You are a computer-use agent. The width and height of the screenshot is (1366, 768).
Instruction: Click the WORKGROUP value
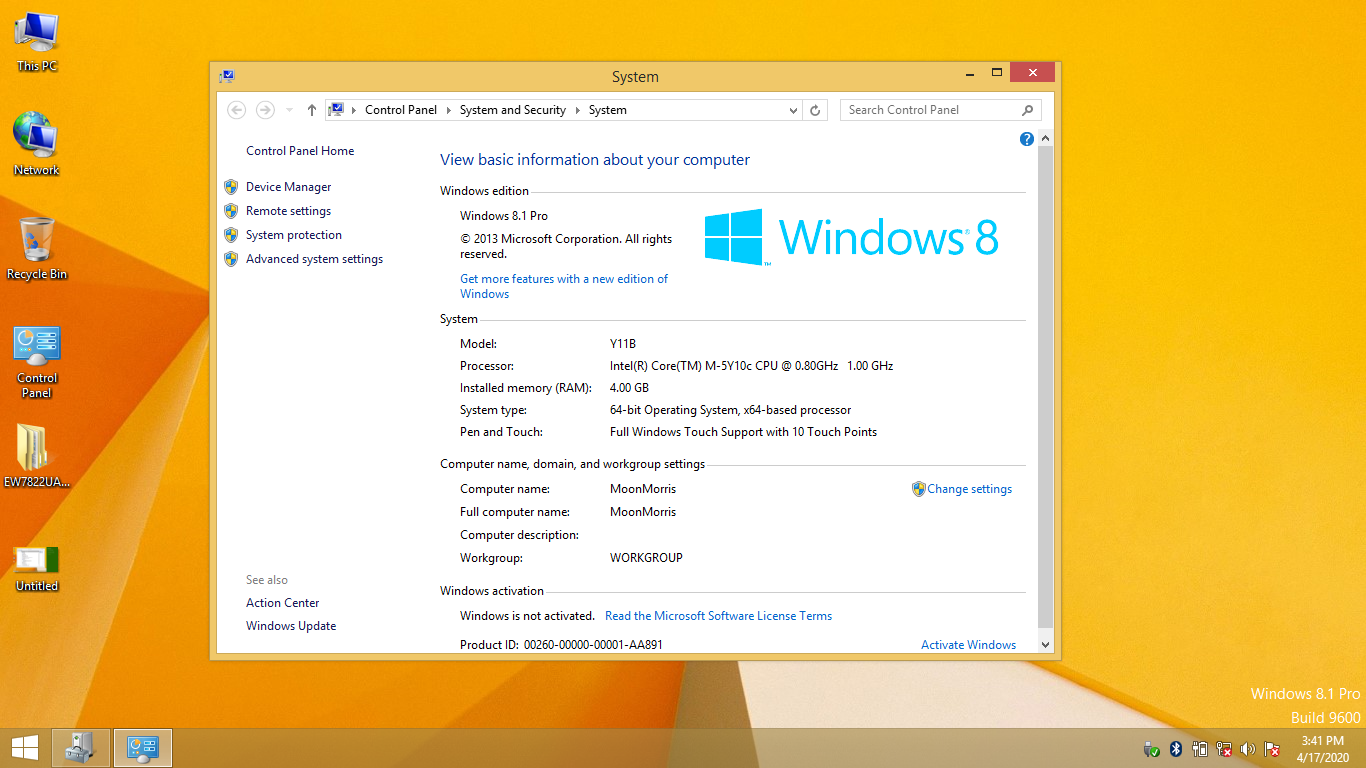[x=646, y=558]
